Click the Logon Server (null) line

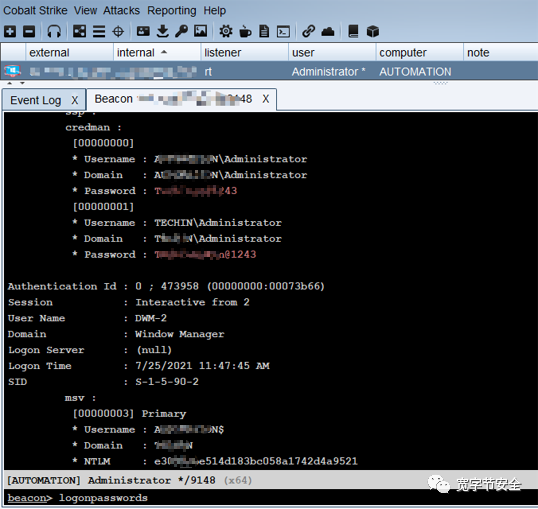(90, 350)
